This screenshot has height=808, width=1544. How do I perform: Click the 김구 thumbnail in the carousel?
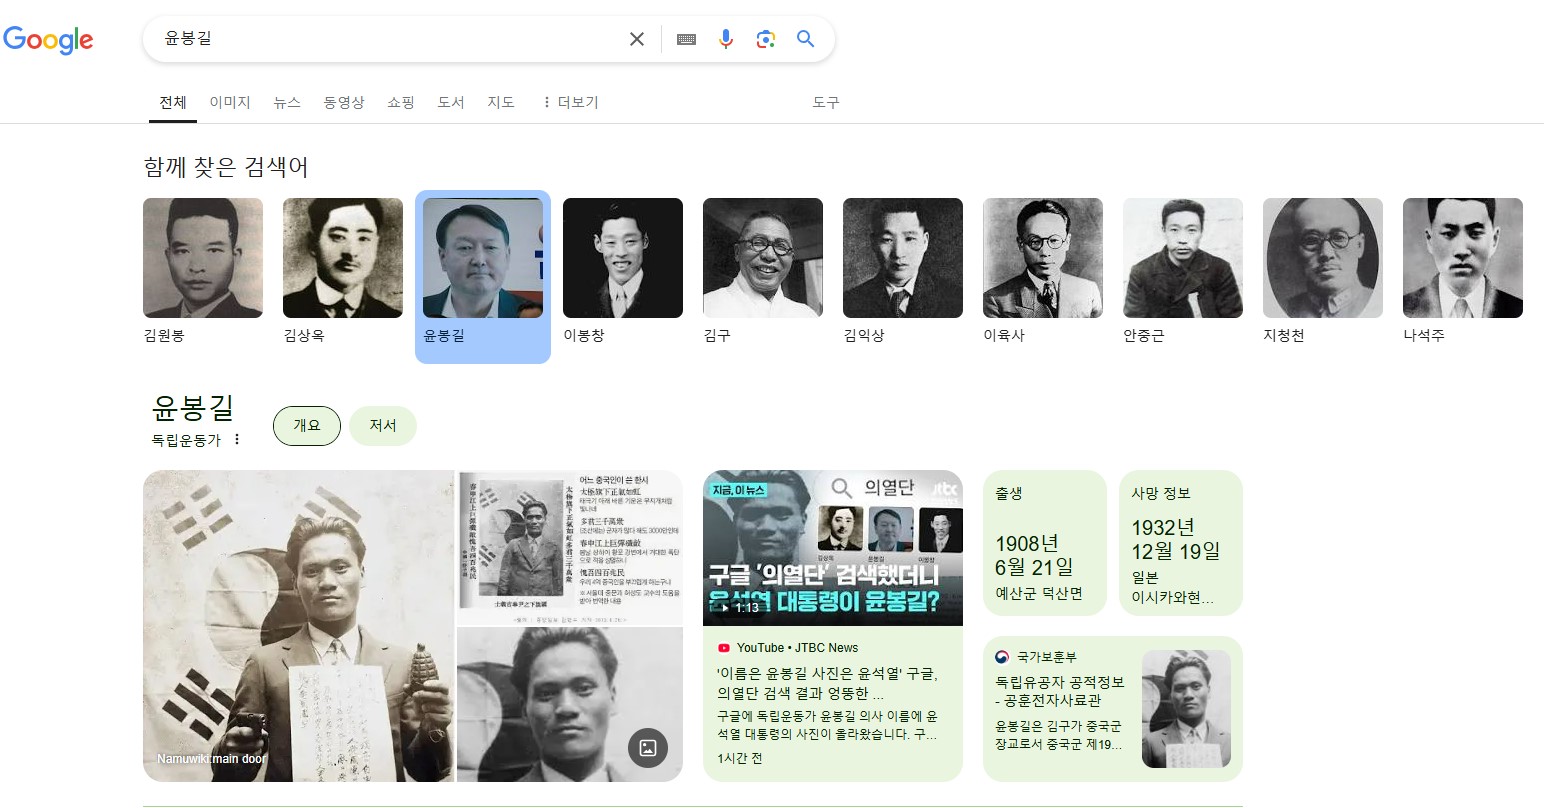click(762, 257)
